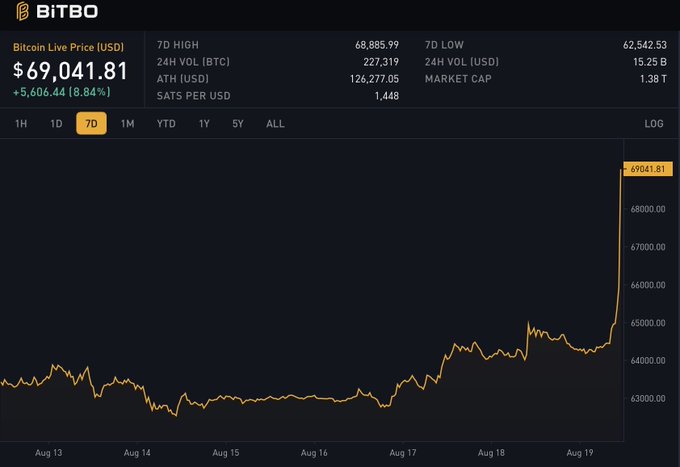The height and width of the screenshot is (467, 680).
Task: Click the Bitcoin Live Price (USD) heading
Action: (69, 47)
